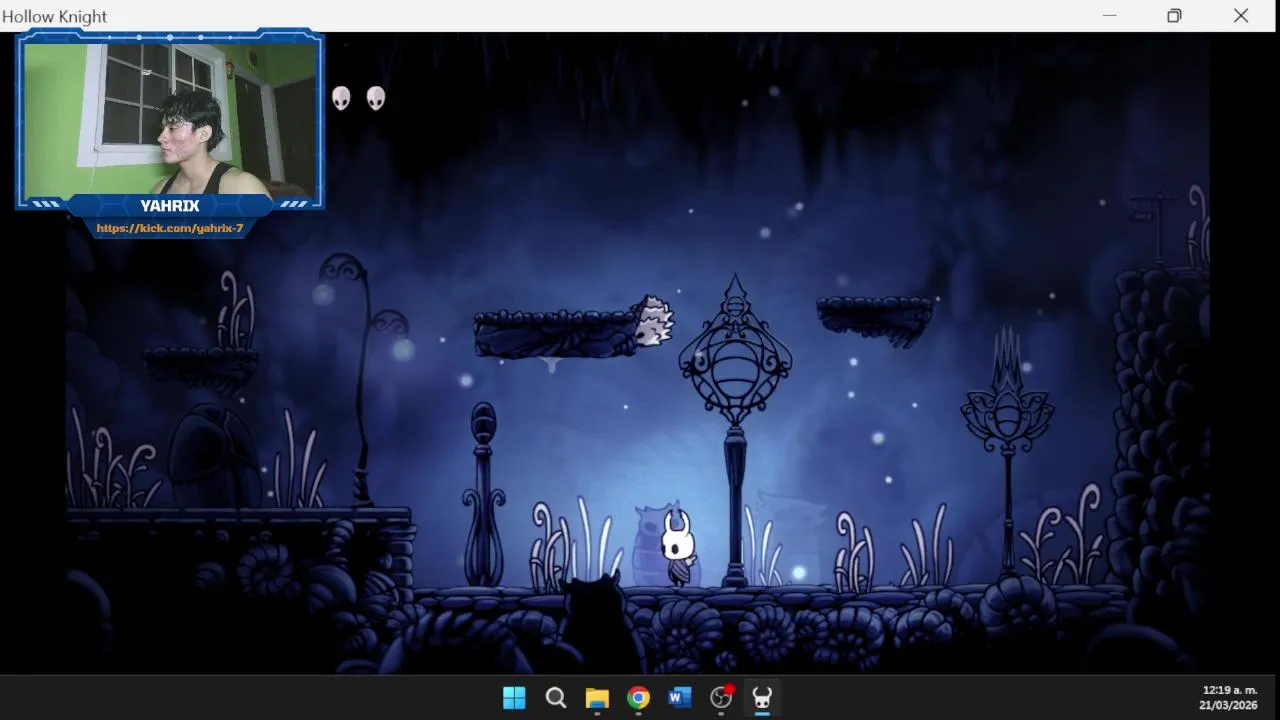Open the kick.com/yahrix-7 link in overlay
Image resolution: width=1280 pixels, height=720 pixels.
click(x=170, y=228)
